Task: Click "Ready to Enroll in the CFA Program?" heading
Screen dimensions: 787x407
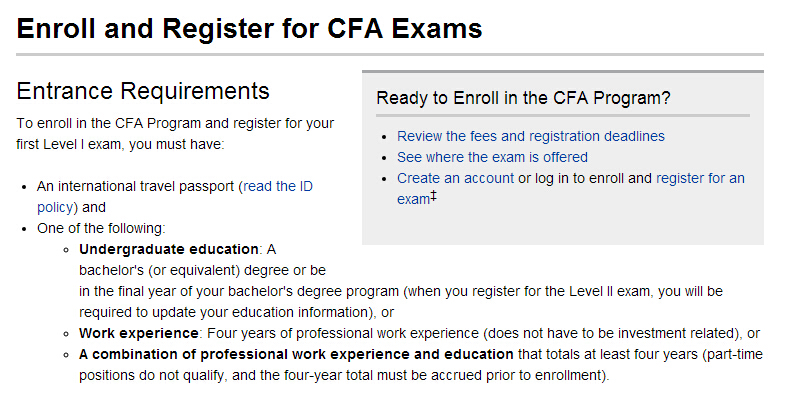Action: click(522, 98)
